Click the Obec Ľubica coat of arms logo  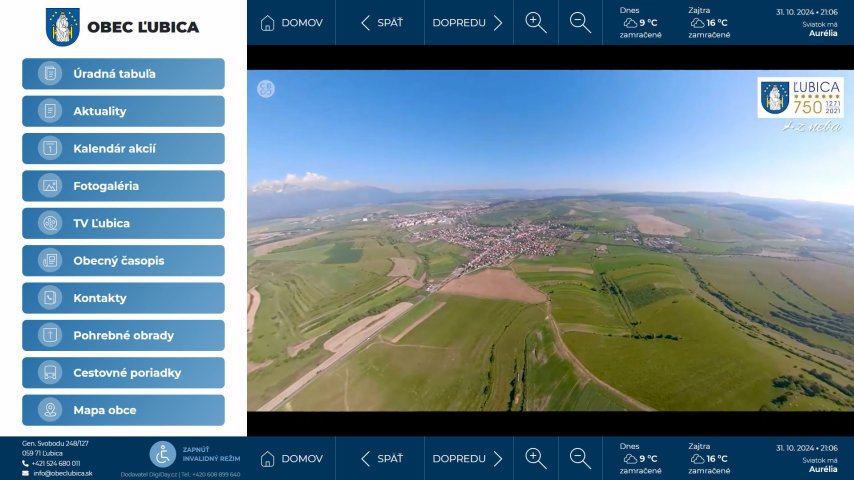(63, 26)
